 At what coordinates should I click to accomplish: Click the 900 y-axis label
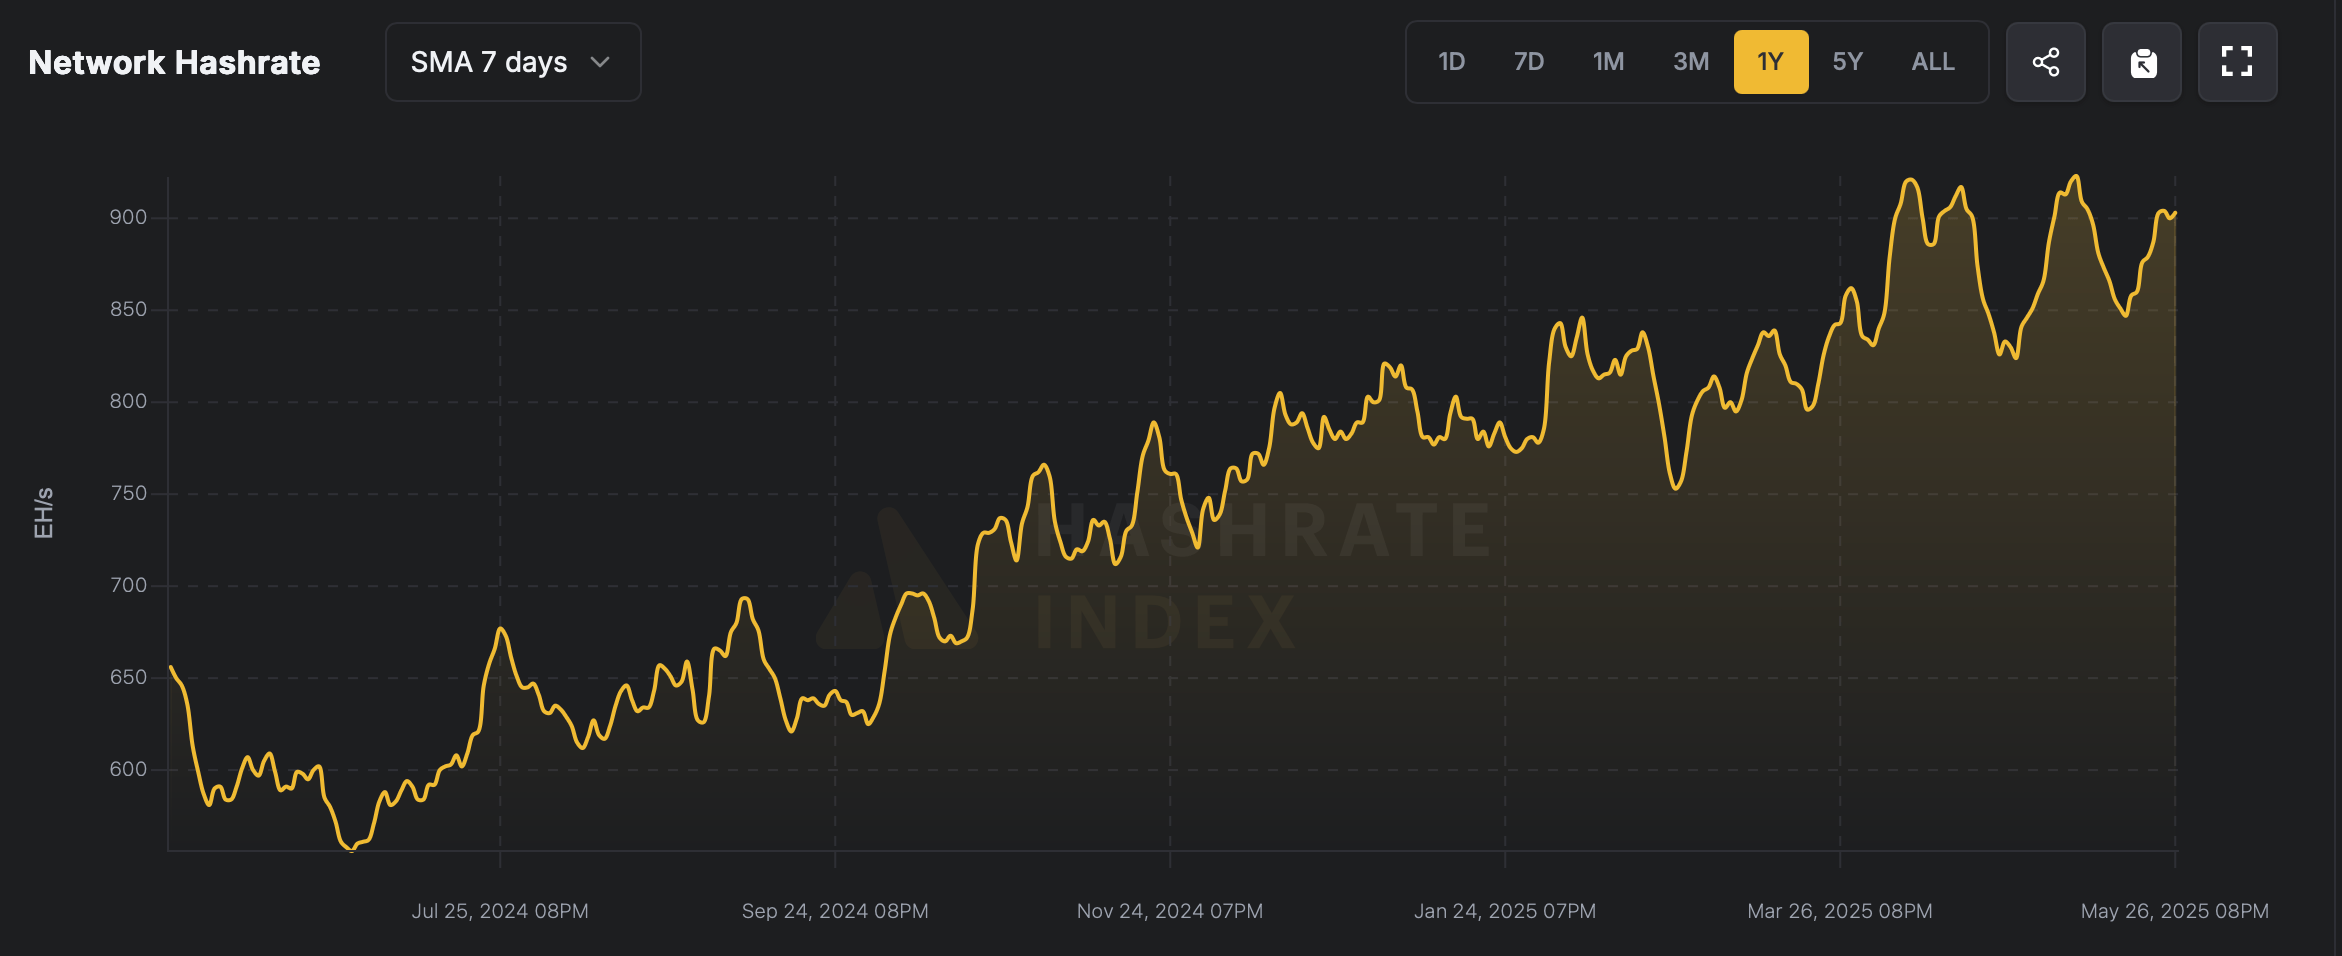(x=128, y=217)
